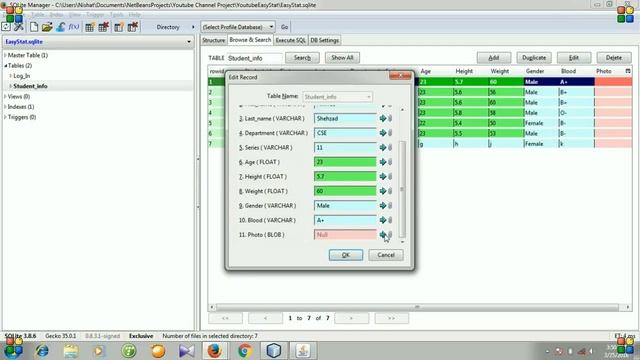Click the arrow icon beside Last_name field

pos(383,118)
